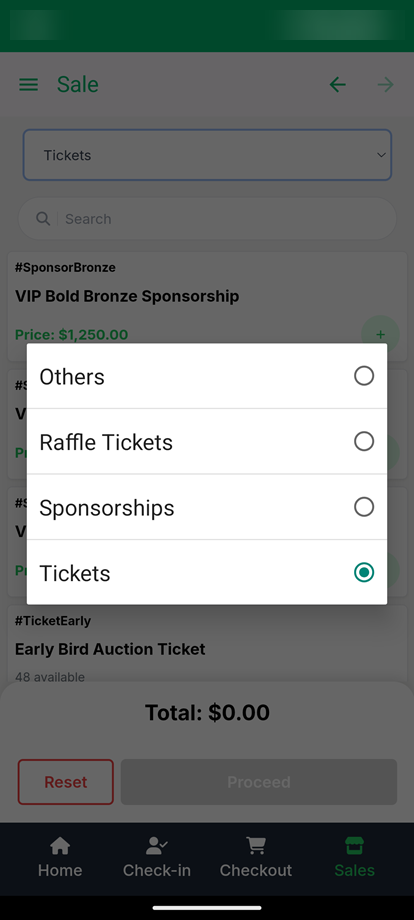Add VIP Bold Bronze Sponsorship with plus
This screenshot has height=920, width=414.
[x=381, y=334]
